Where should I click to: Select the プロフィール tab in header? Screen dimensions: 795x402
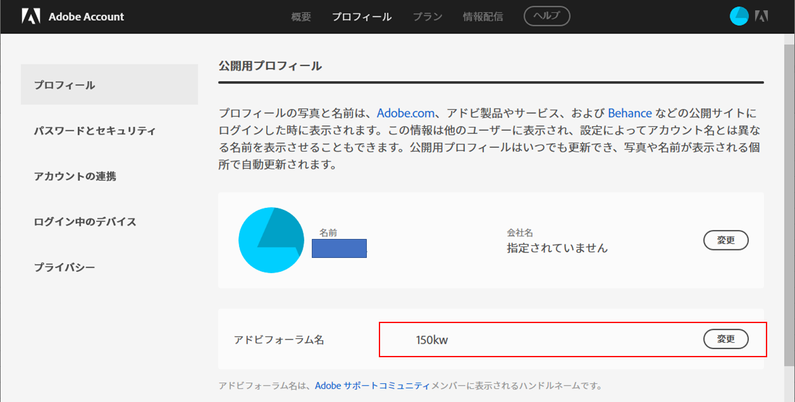point(362,17)
